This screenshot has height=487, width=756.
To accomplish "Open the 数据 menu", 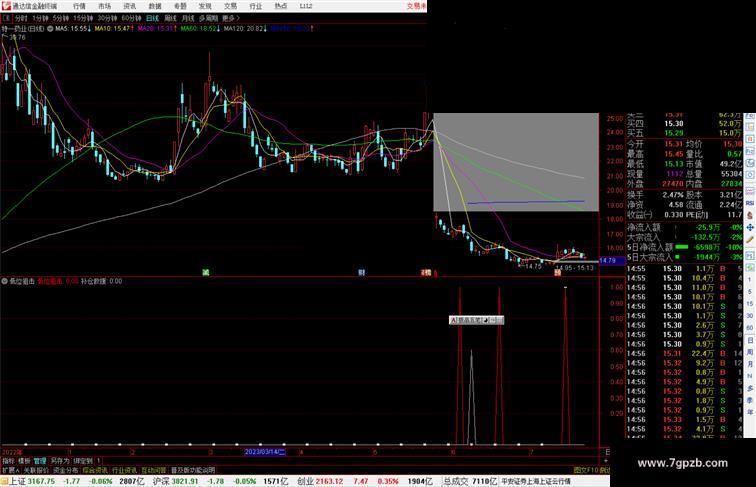I will 155,6.
